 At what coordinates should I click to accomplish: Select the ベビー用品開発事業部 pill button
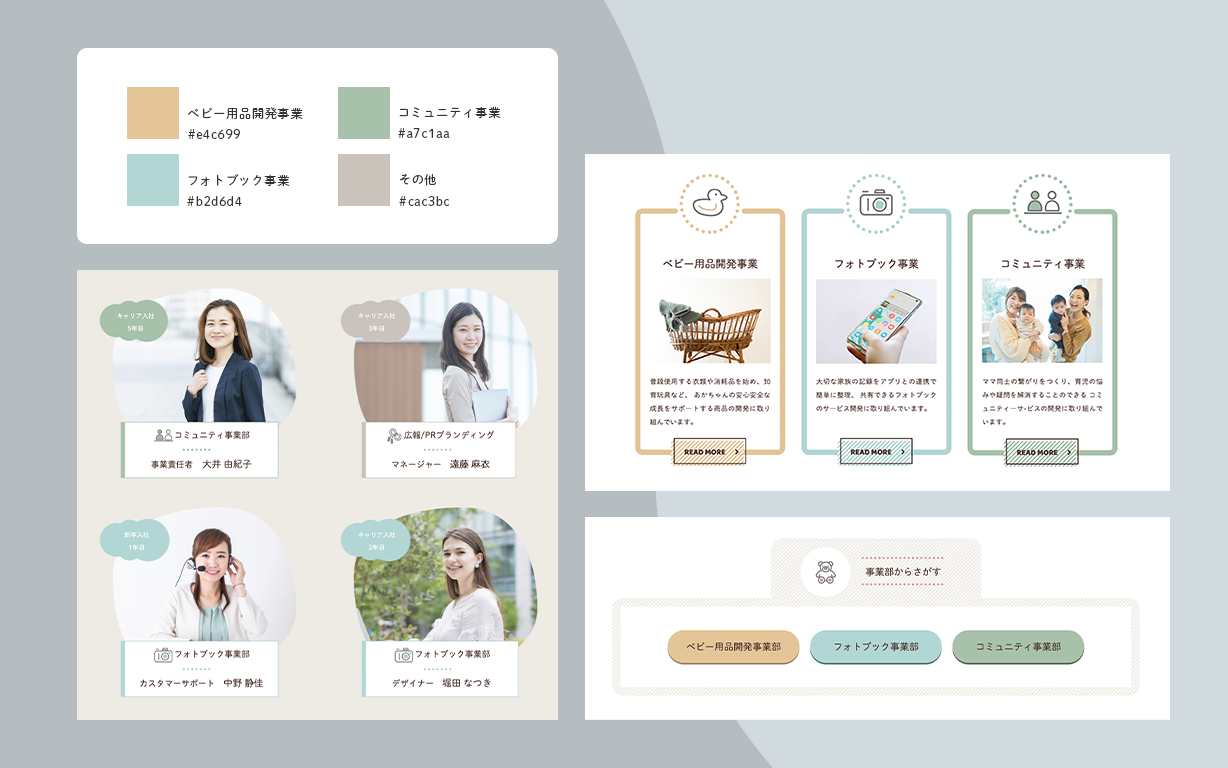click(733, 647)
